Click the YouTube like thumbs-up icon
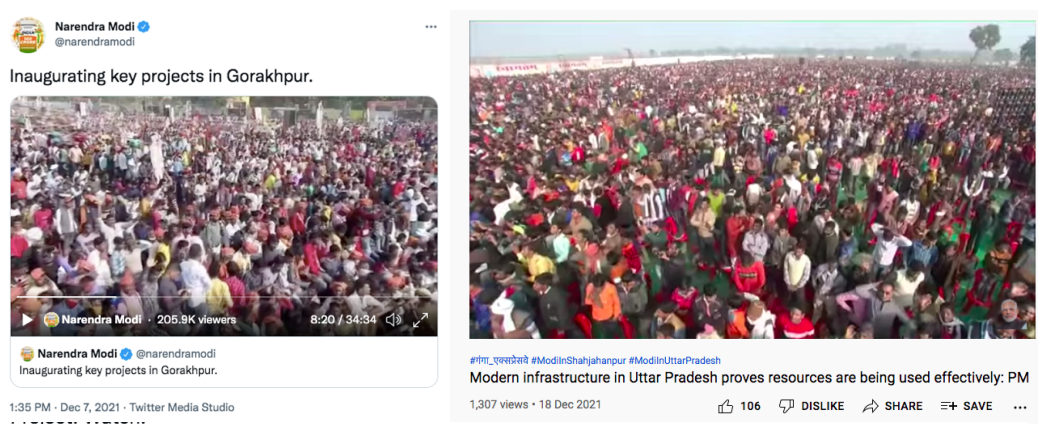Image resolution: width=1040 pixels, height=424 pixels. pyautogui.click(x=726, y=406)
